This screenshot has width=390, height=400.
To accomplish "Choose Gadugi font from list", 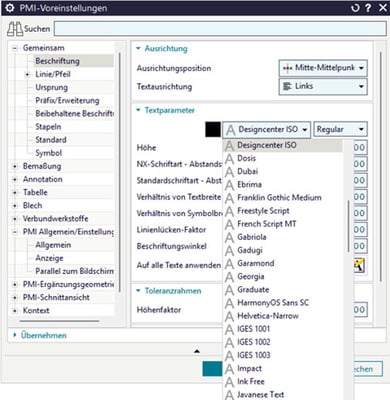I will 283,250.
